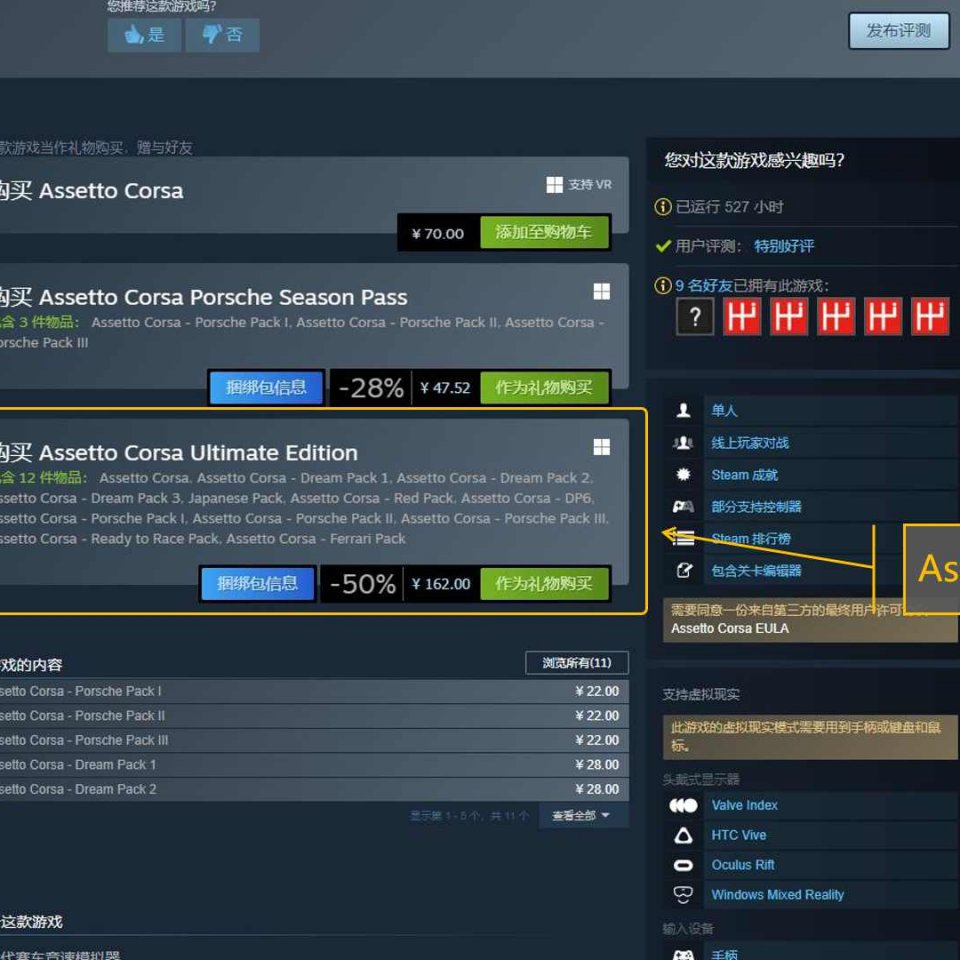960x960 pixels.
Task: Open the 9 名好友 link
Action: tap(704, 285)
